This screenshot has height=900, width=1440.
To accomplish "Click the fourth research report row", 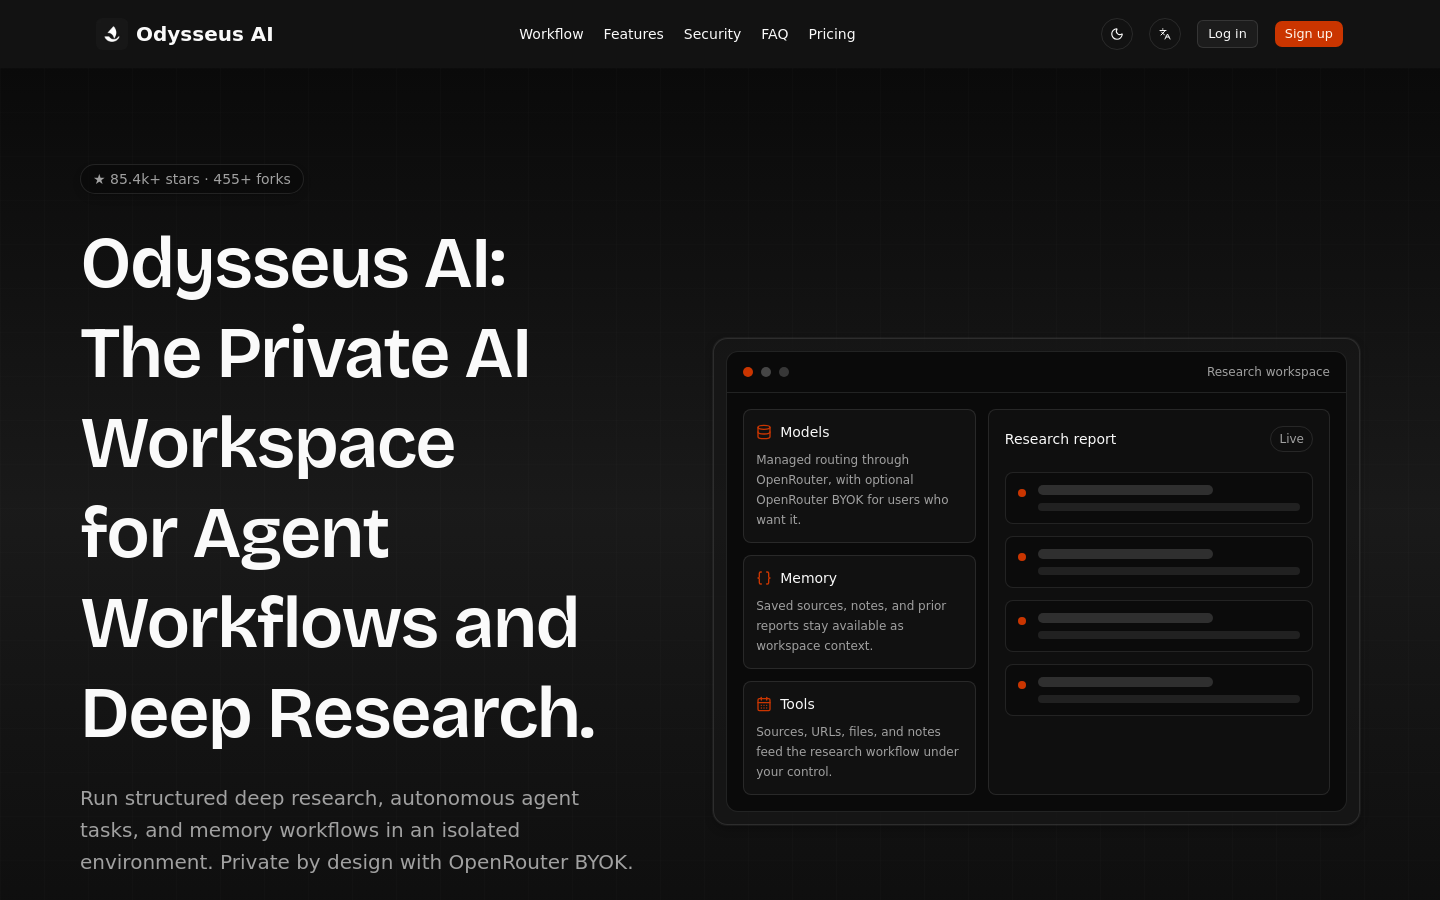I will 1159,690.
